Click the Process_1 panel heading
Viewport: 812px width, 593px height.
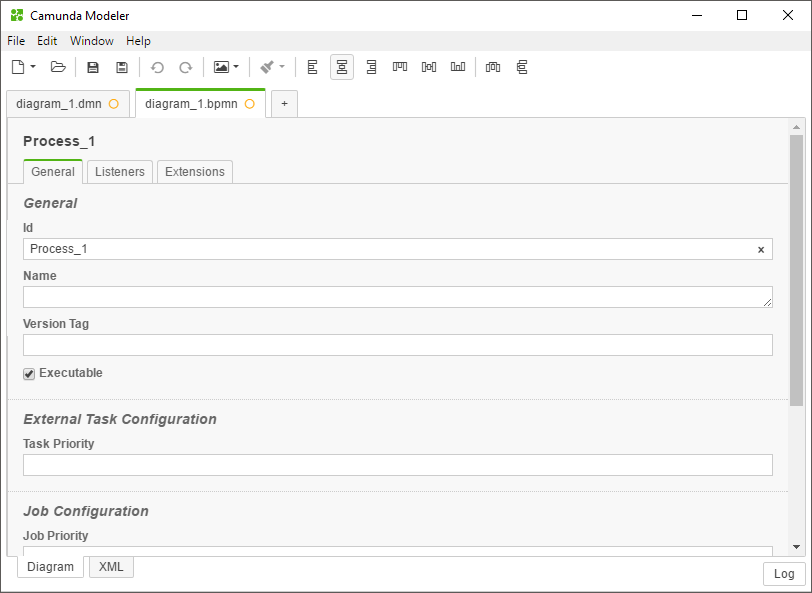click(59, 141)
